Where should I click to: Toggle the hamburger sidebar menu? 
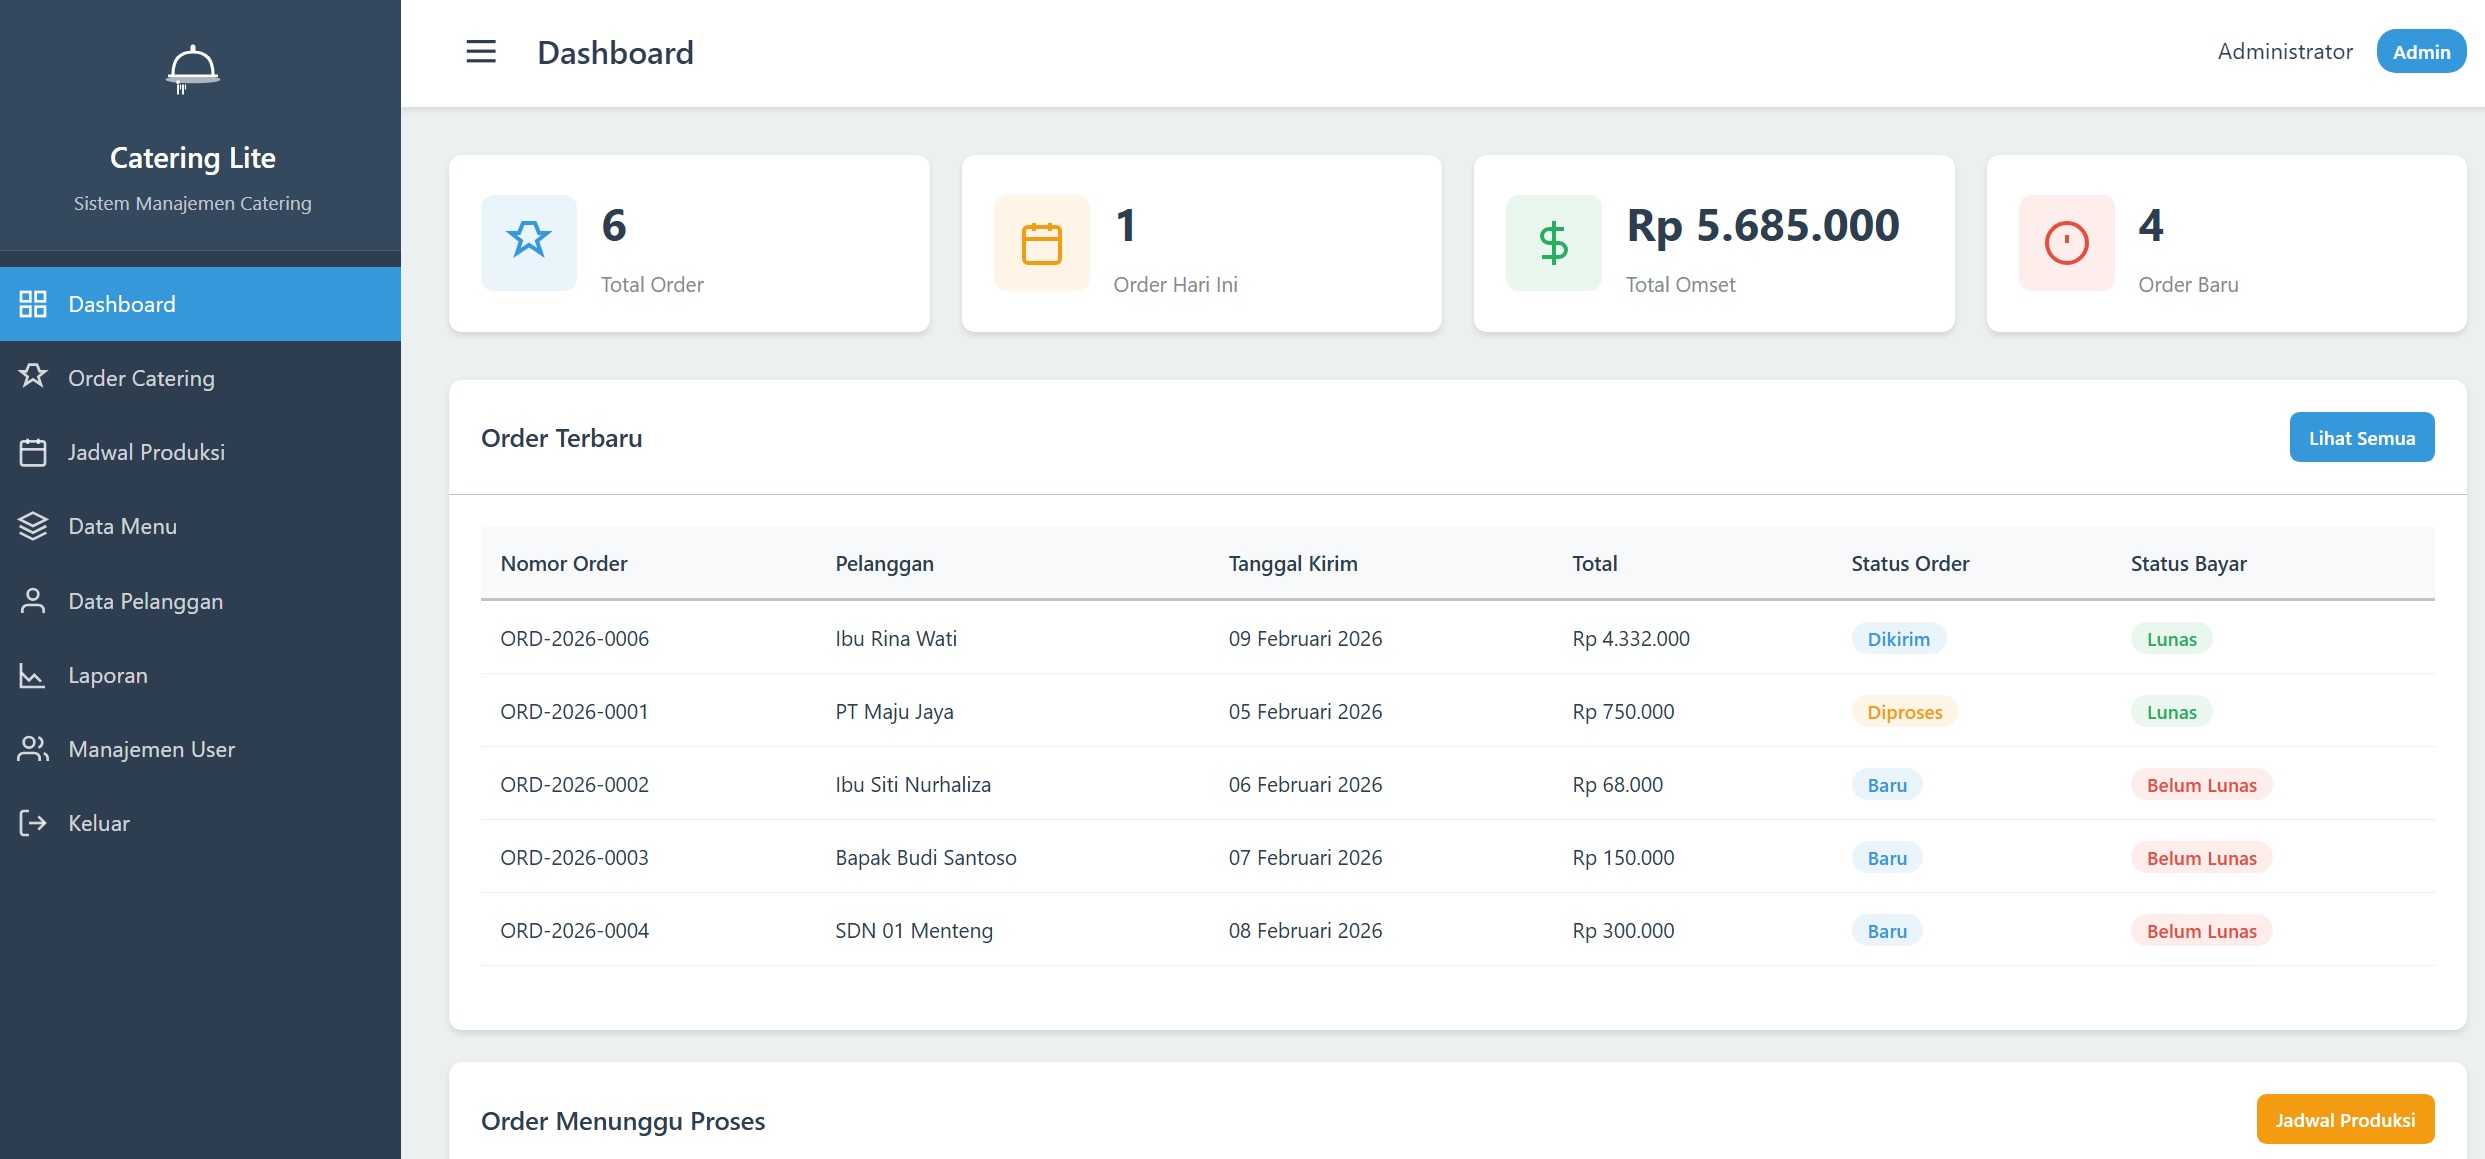[481, 52]
